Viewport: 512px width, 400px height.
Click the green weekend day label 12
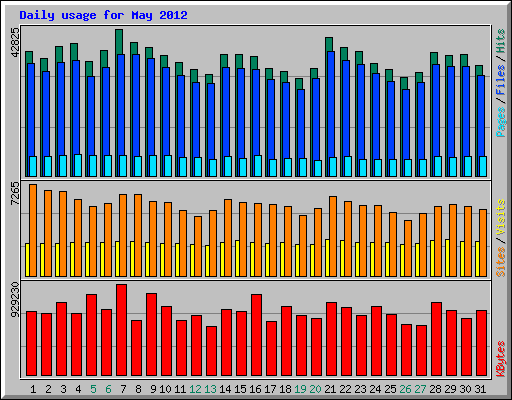click(x=195, y=389)
